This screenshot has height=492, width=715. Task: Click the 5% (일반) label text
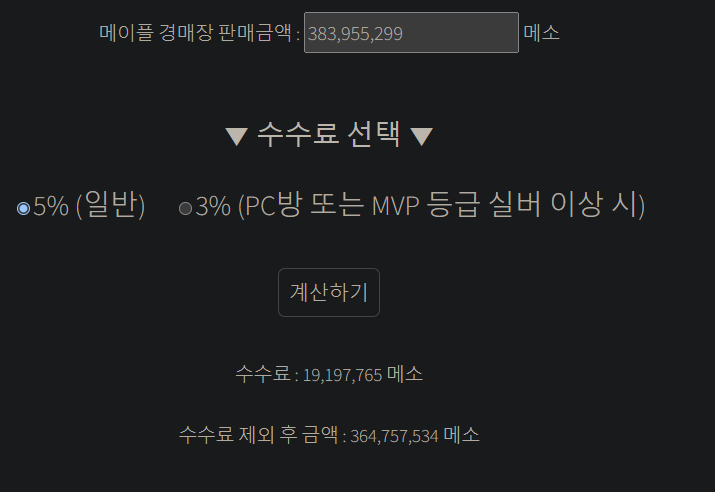pyautogui.click(x=89, y=205)
